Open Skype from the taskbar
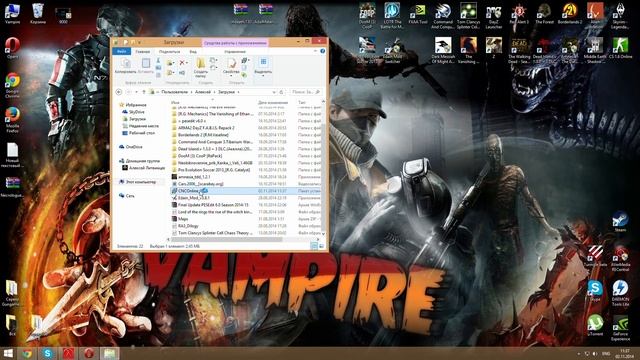The image size is (640, 360). click(48, 353)
